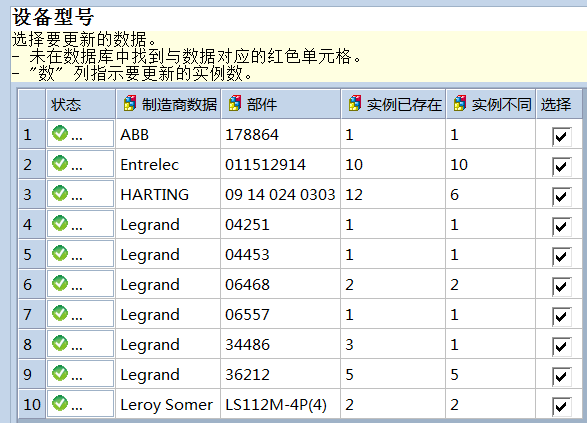
Task: Deselect the Legrand 36212 row checkbox
Action: pyautogui.click(x=562, y=376)
